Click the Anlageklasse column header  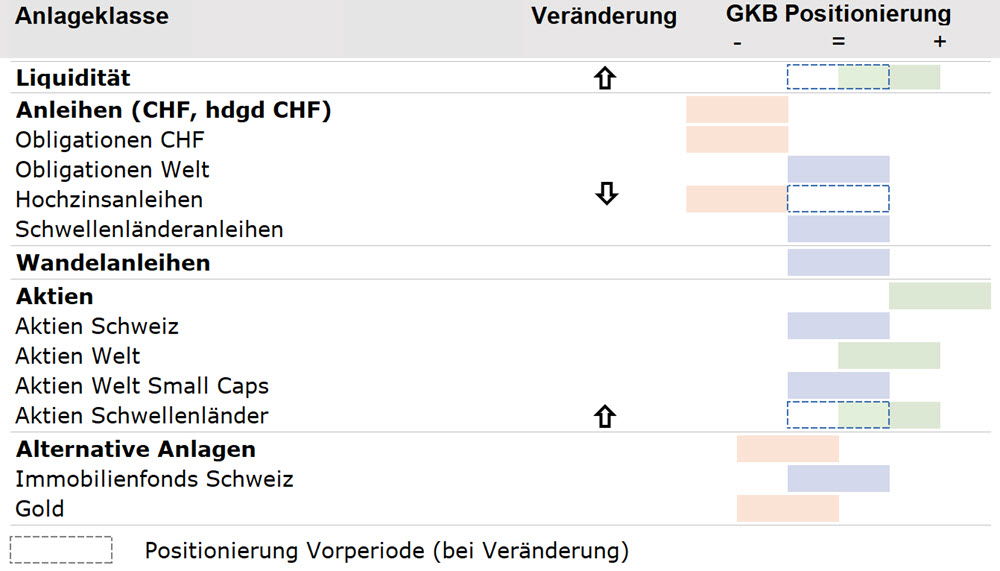(x=92, y=16)
